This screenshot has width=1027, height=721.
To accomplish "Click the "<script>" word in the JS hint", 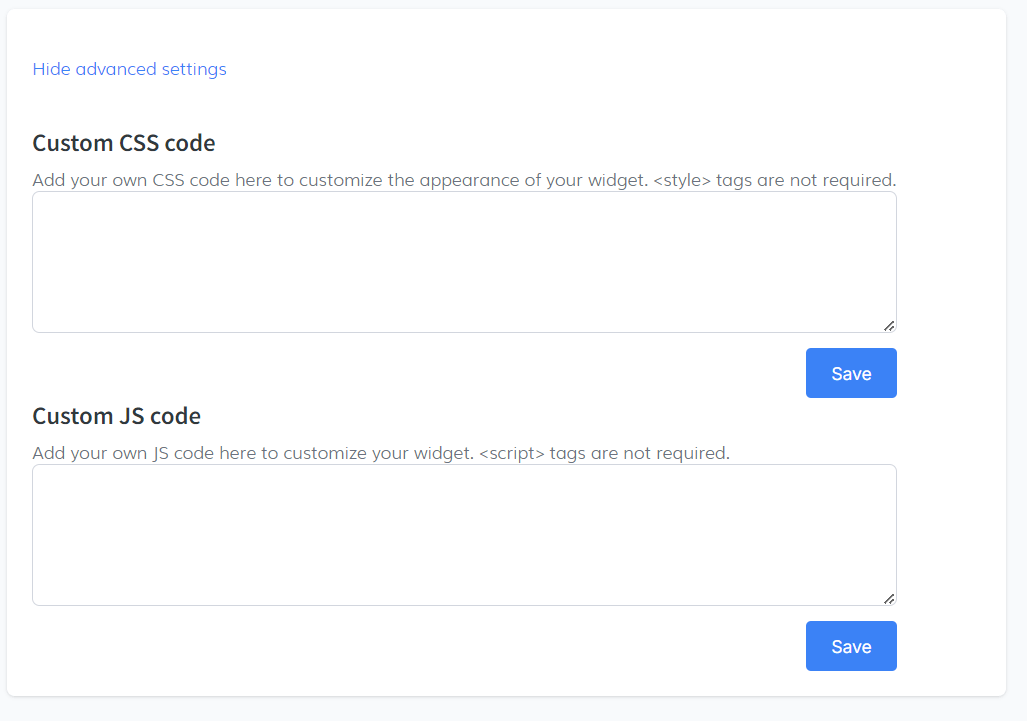I will click(512, 453).
